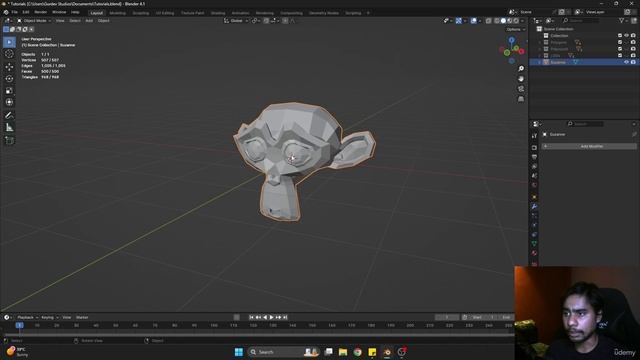Toggle visibility eye of Collection row

(x=626, y=36)
